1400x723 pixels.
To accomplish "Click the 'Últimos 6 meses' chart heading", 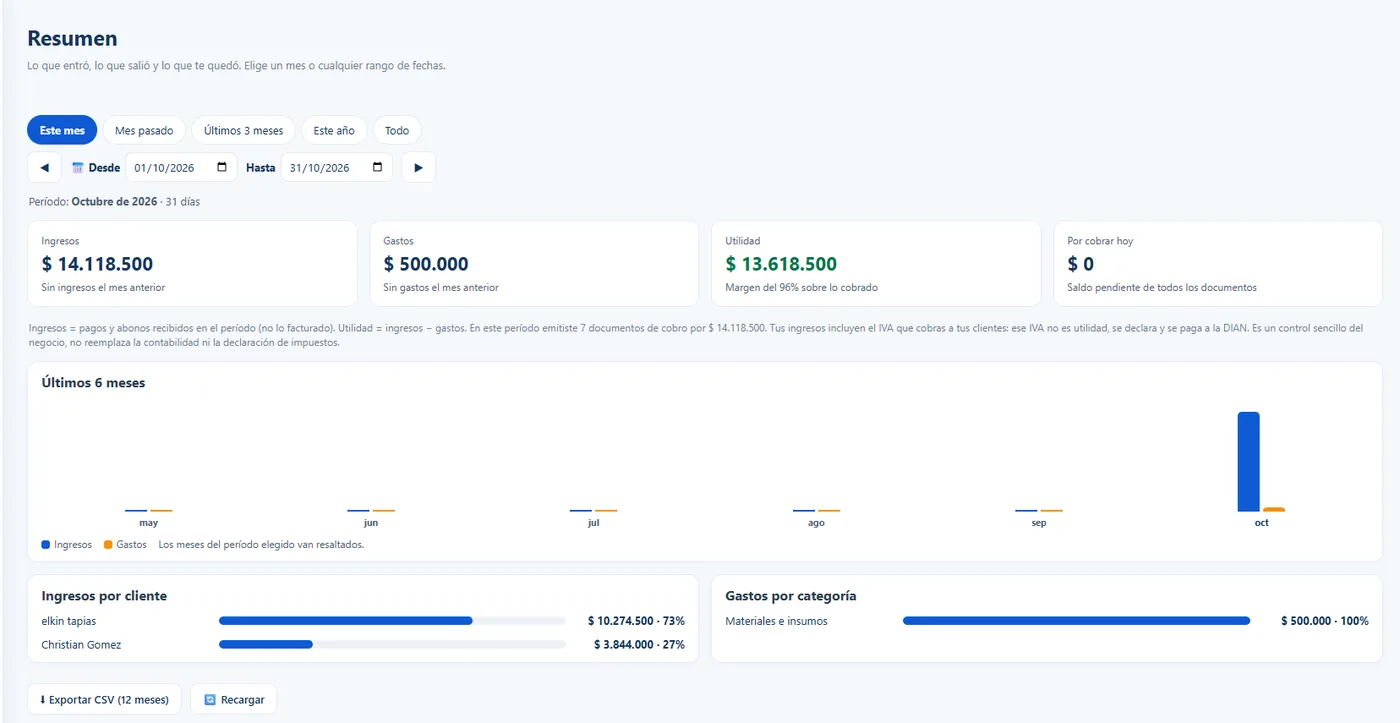I will click(93, 382).
